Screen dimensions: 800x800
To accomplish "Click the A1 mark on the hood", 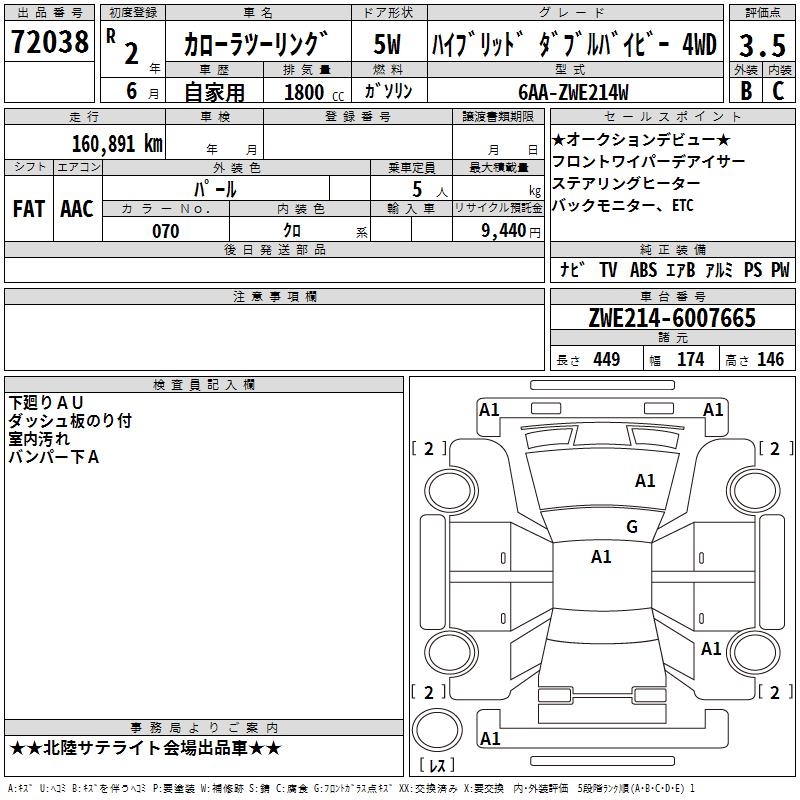I will click(x=645, y=481).
